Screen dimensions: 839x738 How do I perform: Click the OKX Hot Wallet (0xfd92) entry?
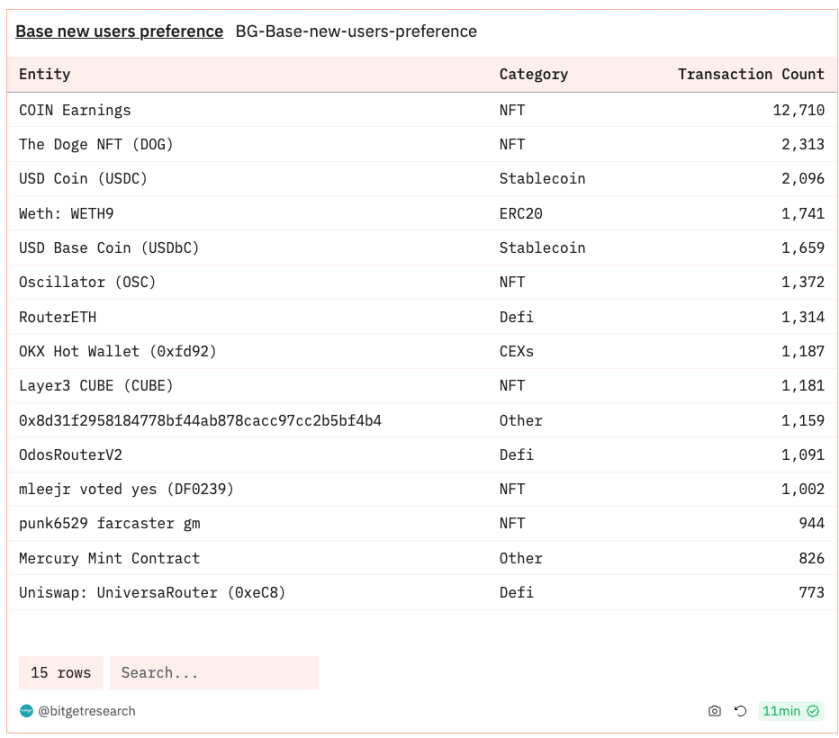click(118, 351)
